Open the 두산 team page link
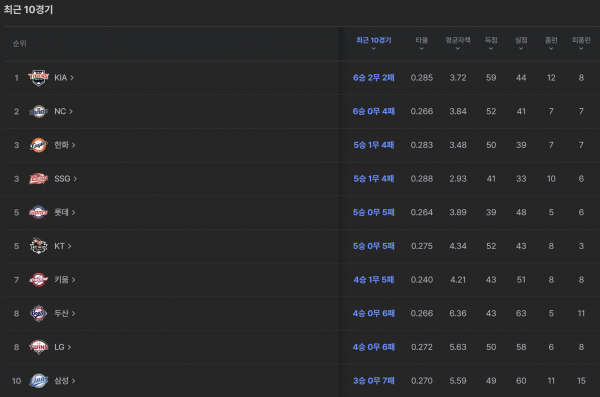The width and height of the screenshot is (600, 397). [x=65, y=314]
